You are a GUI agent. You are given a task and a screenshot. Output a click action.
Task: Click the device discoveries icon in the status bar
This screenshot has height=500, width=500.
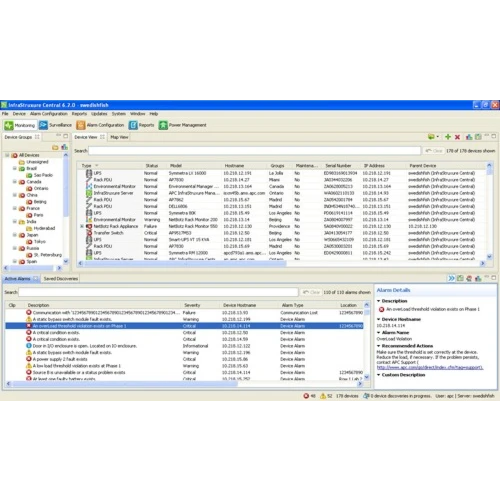(x=366, y=396)
